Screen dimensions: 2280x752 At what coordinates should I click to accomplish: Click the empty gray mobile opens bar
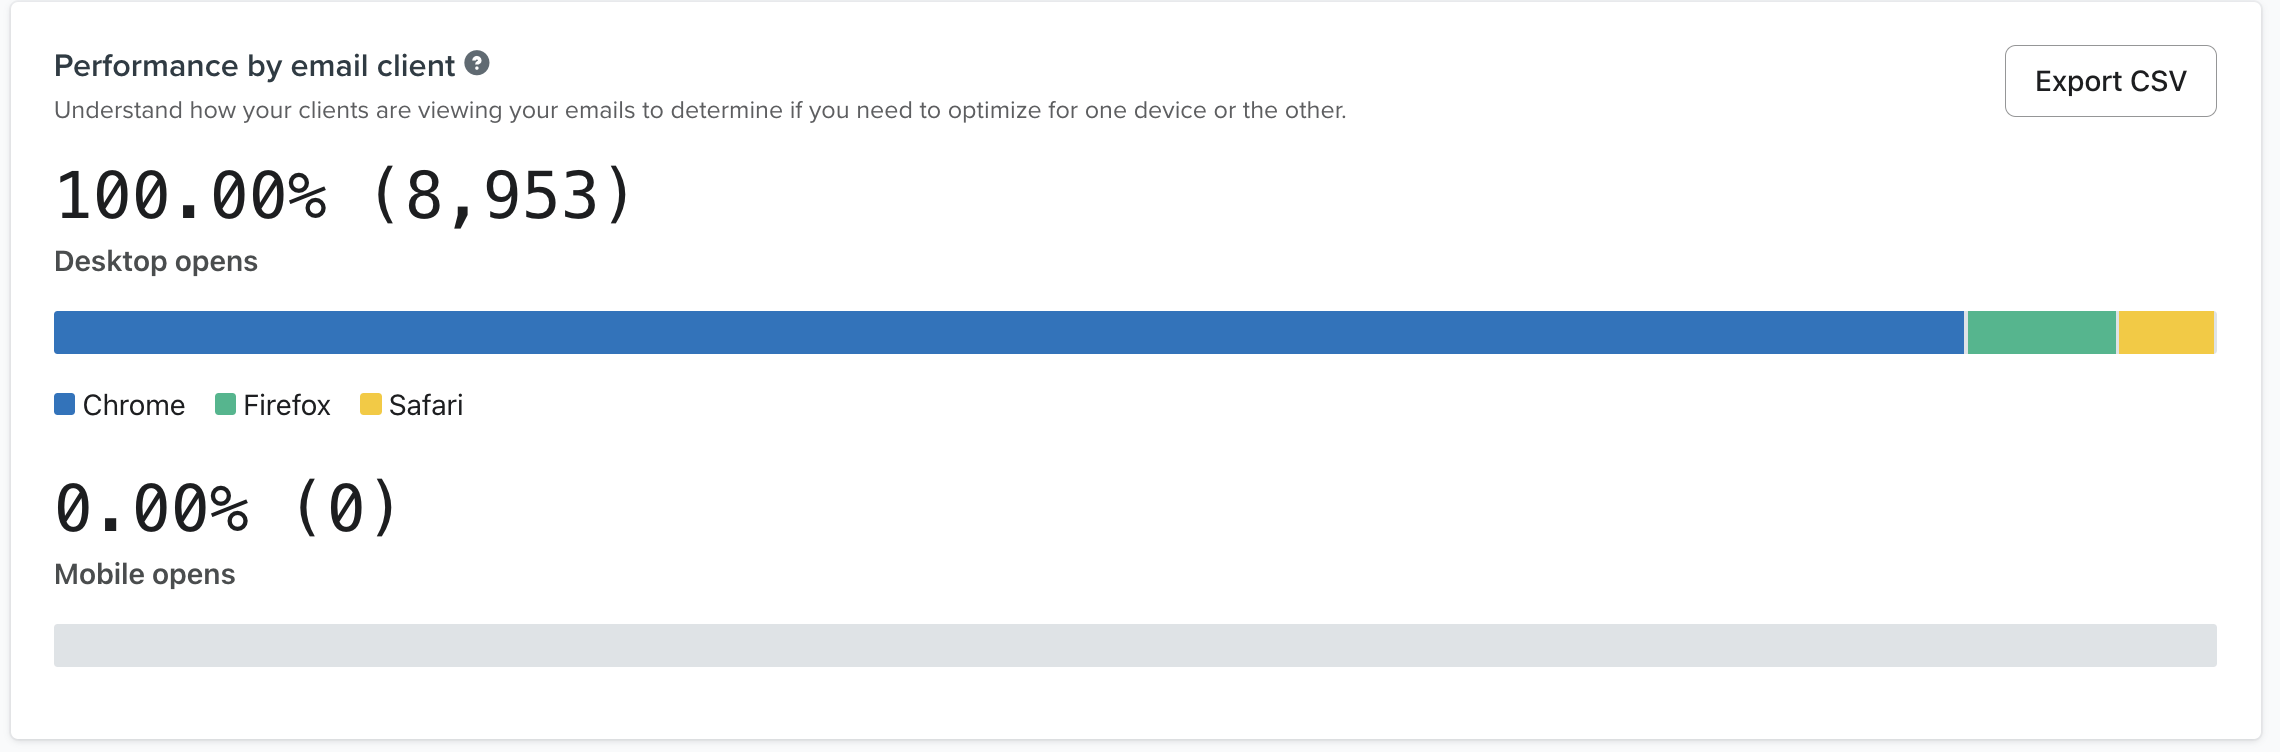[1134, 646]
